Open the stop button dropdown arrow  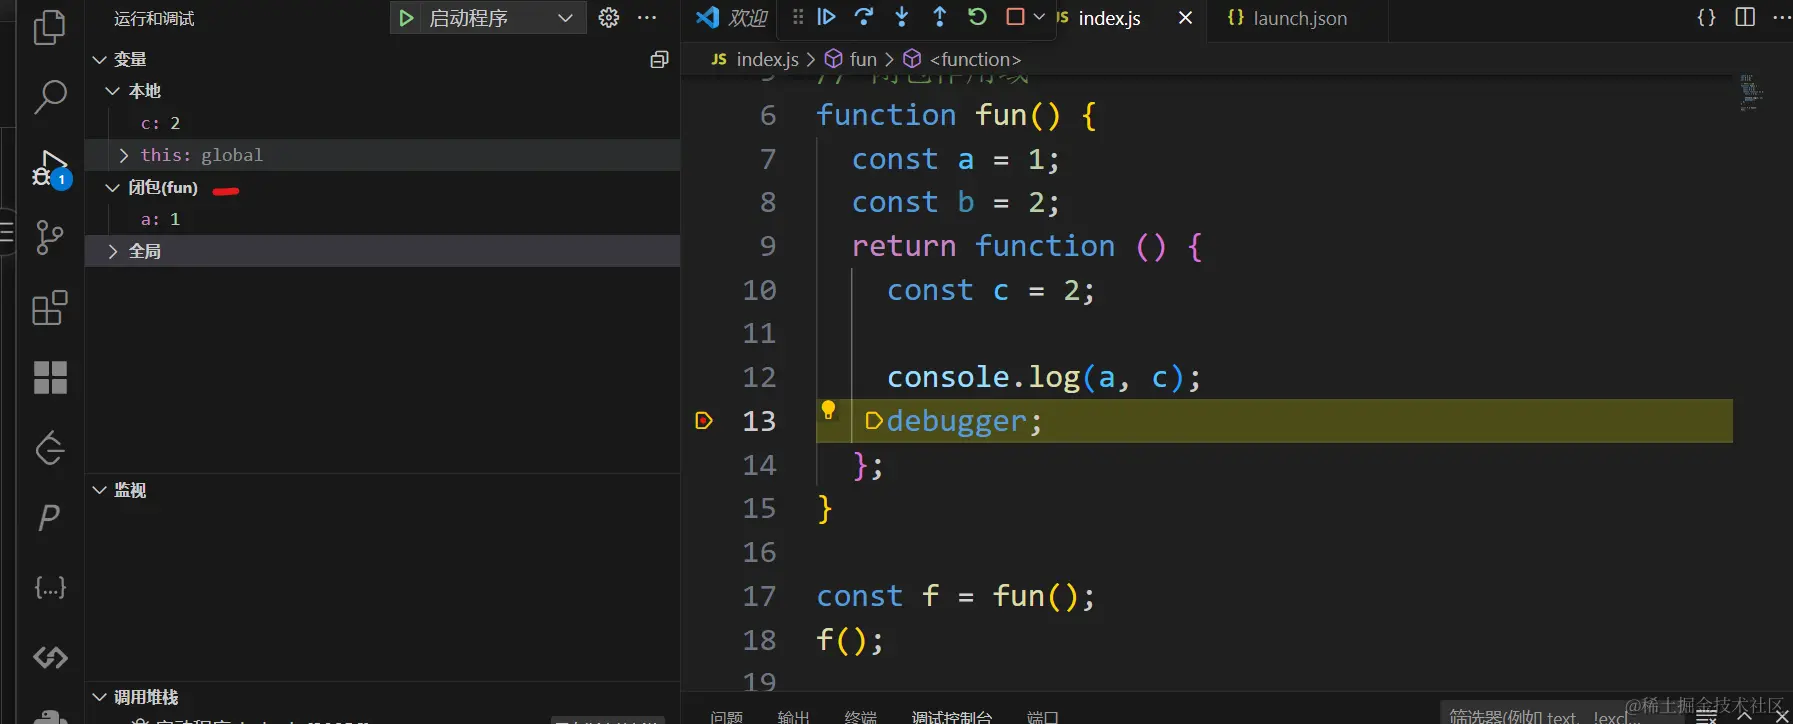(x=1039, y=17)
